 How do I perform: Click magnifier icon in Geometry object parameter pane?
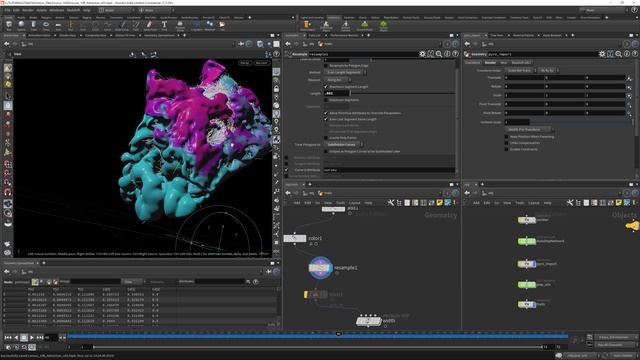tap(618, 54)
